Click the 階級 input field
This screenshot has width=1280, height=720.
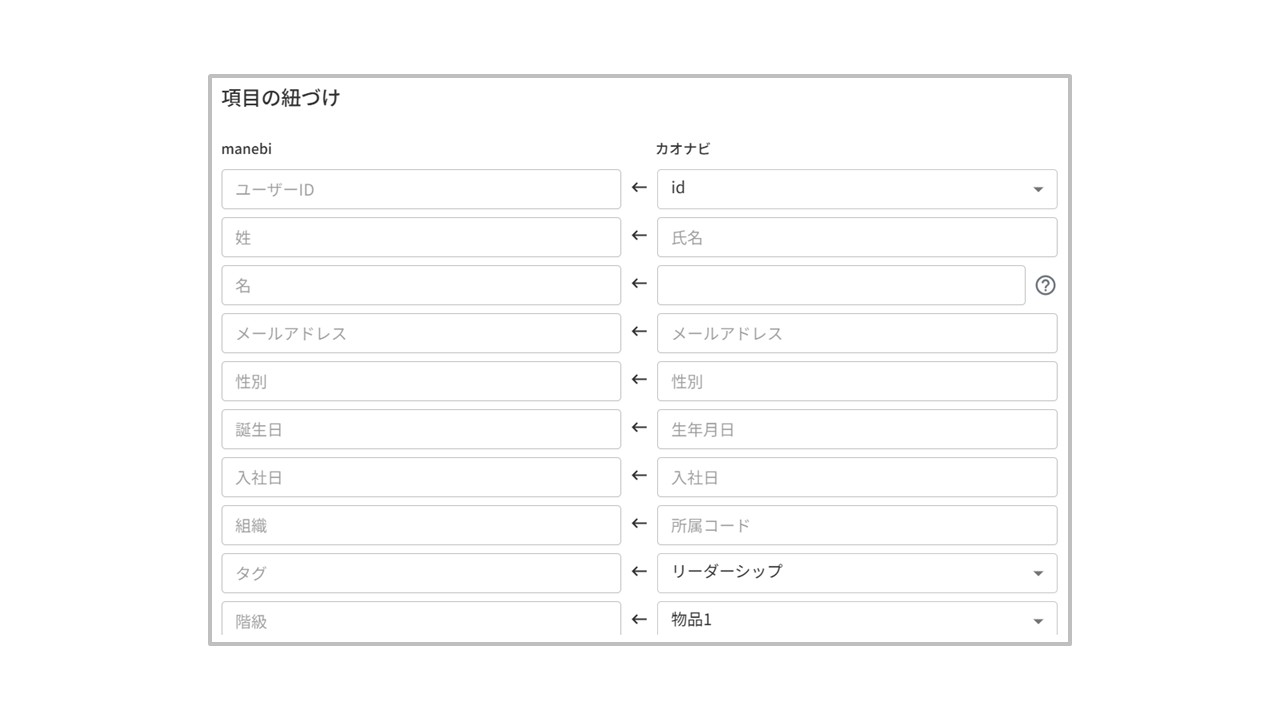[x=421, y=620]
